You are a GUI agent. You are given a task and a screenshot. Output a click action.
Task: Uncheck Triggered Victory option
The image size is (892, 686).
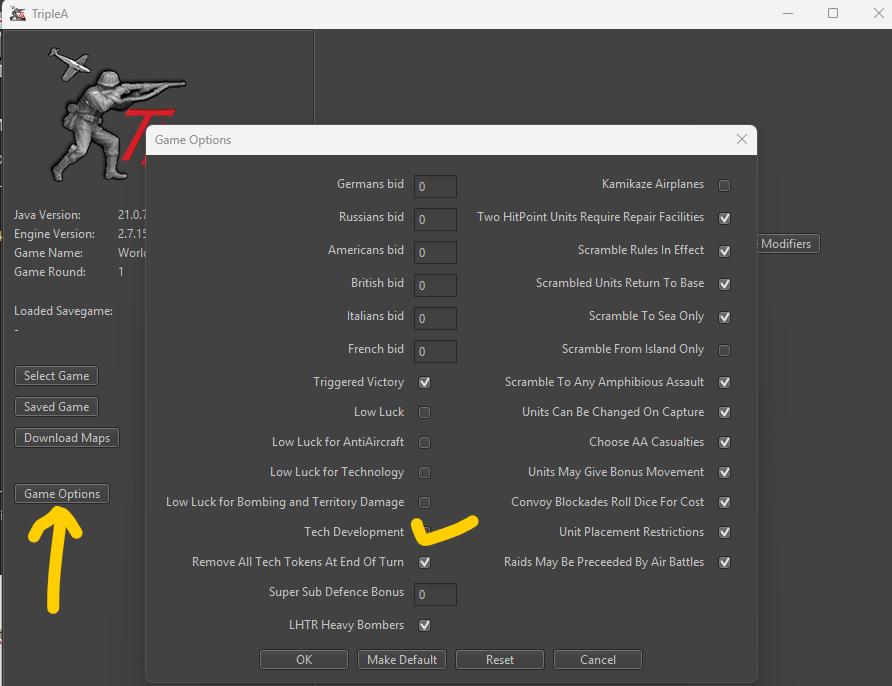click(x=424, y=382)
